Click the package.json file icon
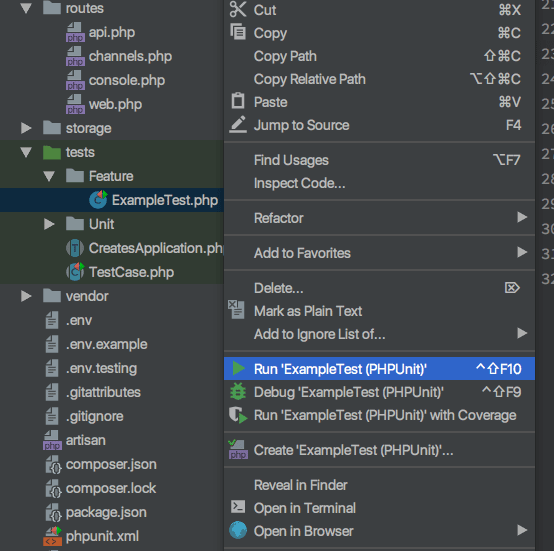Screen dimensions: 554x551 pos(53,513)
